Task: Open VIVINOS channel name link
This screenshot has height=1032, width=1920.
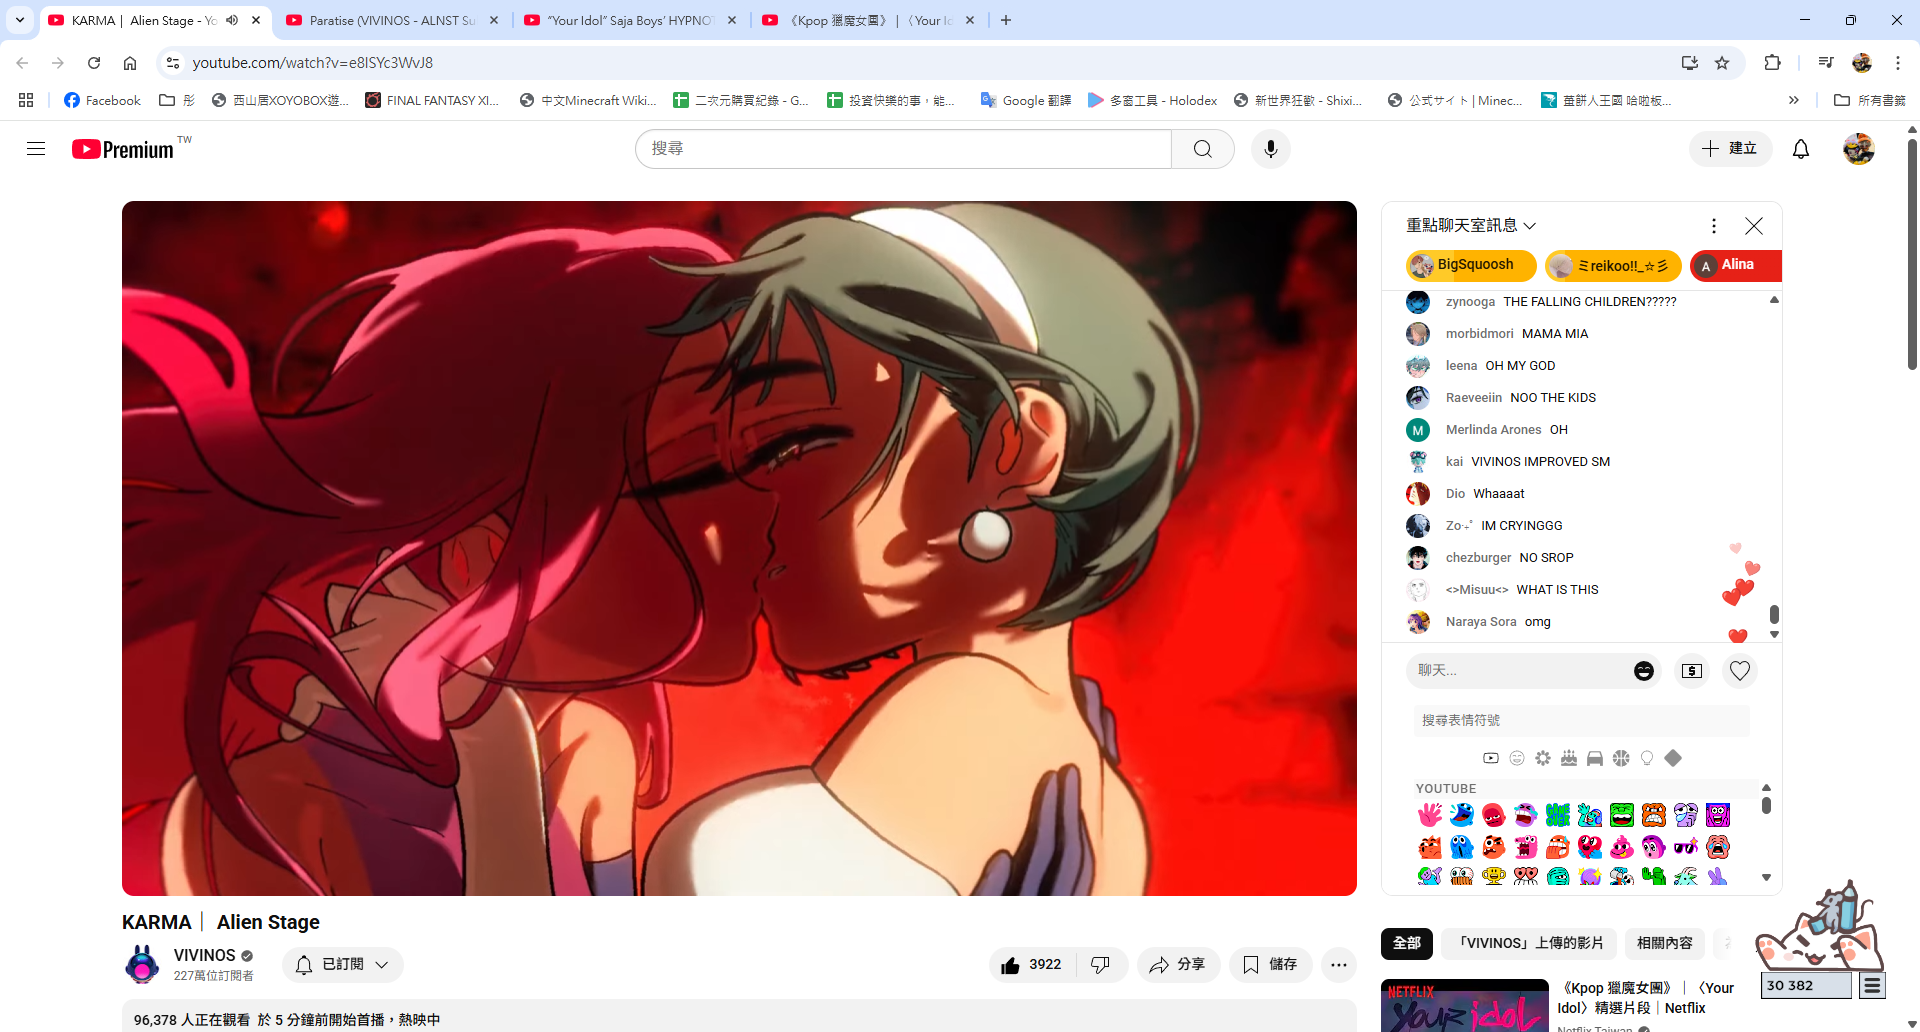Action: (204, 955)
